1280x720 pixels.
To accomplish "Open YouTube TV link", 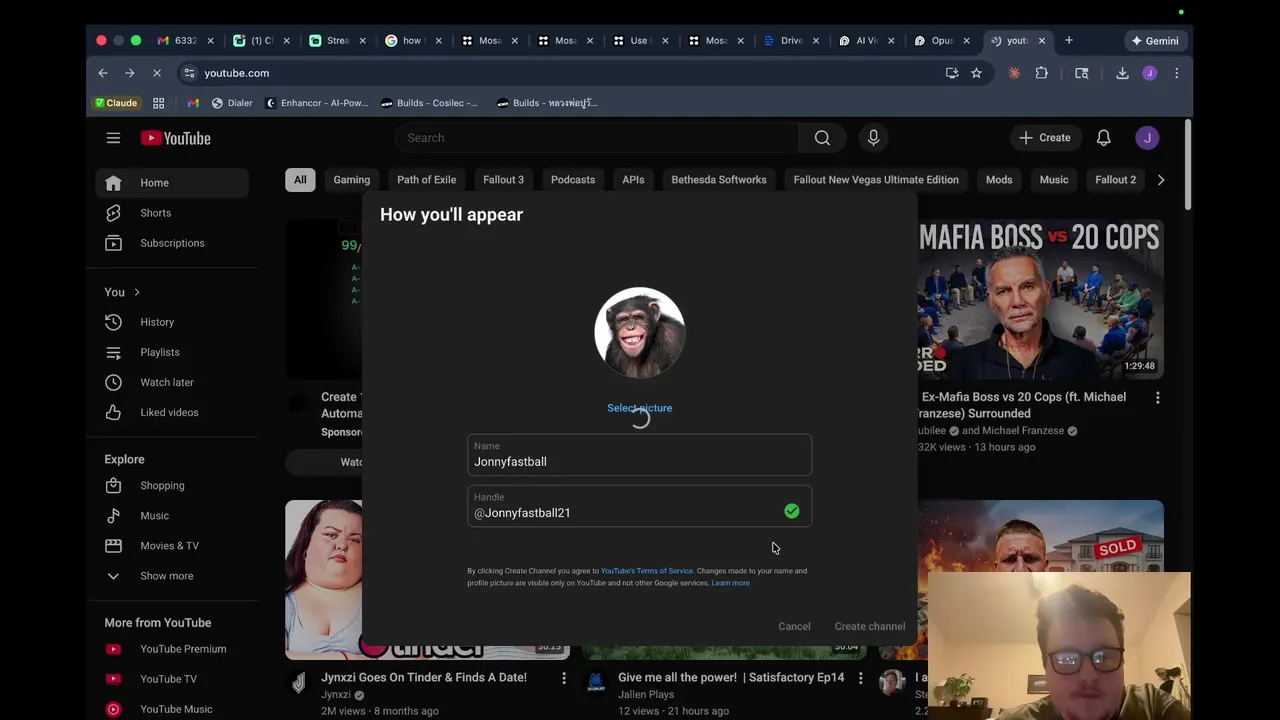I will tap(172, 679).
